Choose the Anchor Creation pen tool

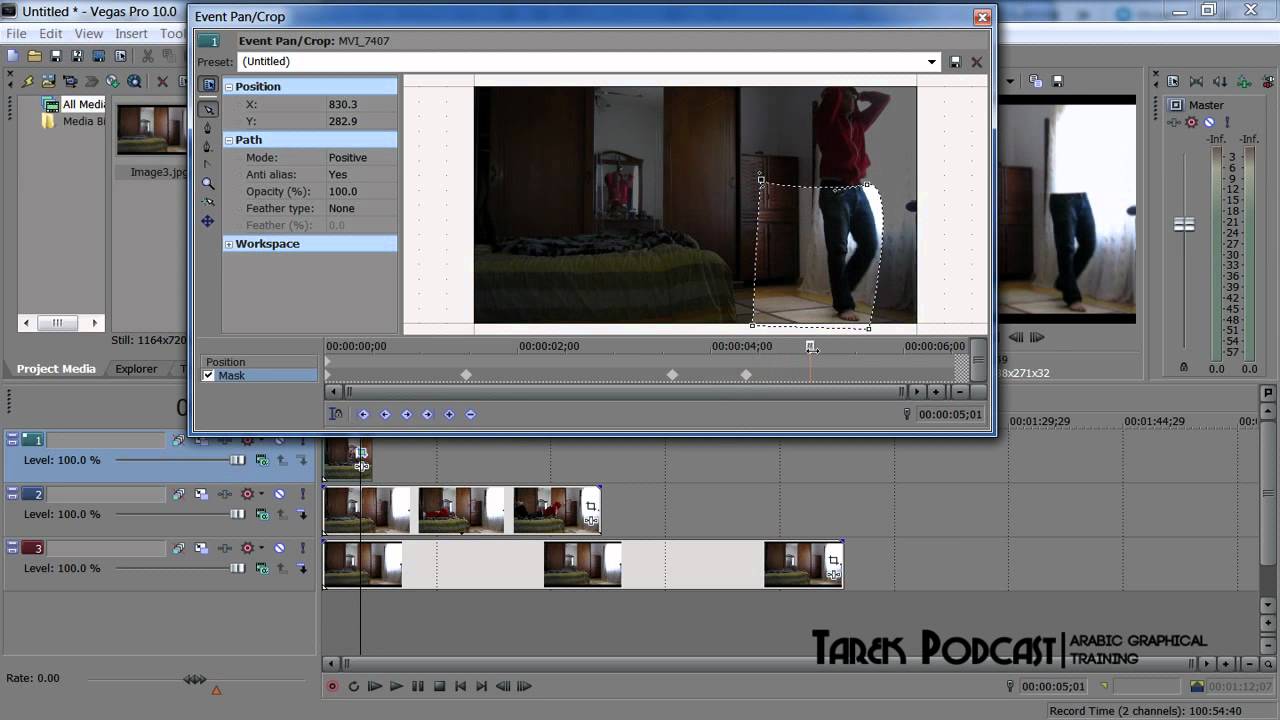point(208,128)
